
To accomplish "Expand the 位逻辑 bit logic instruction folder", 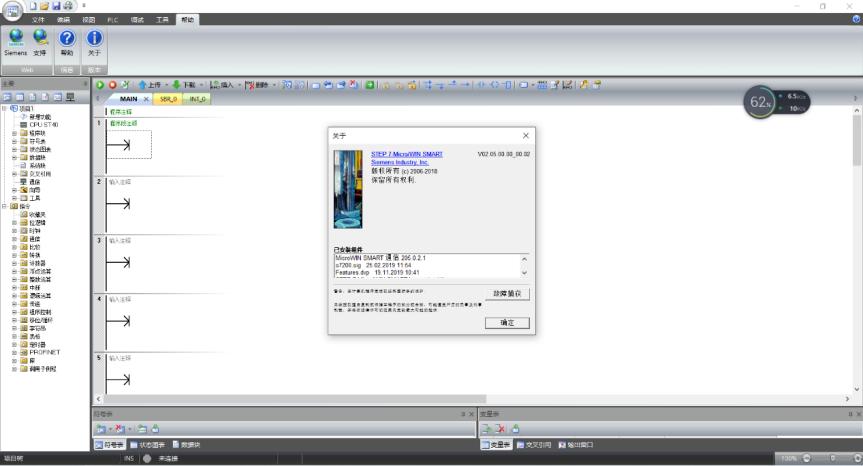I will pyautogui.click(x=14, y=223).
